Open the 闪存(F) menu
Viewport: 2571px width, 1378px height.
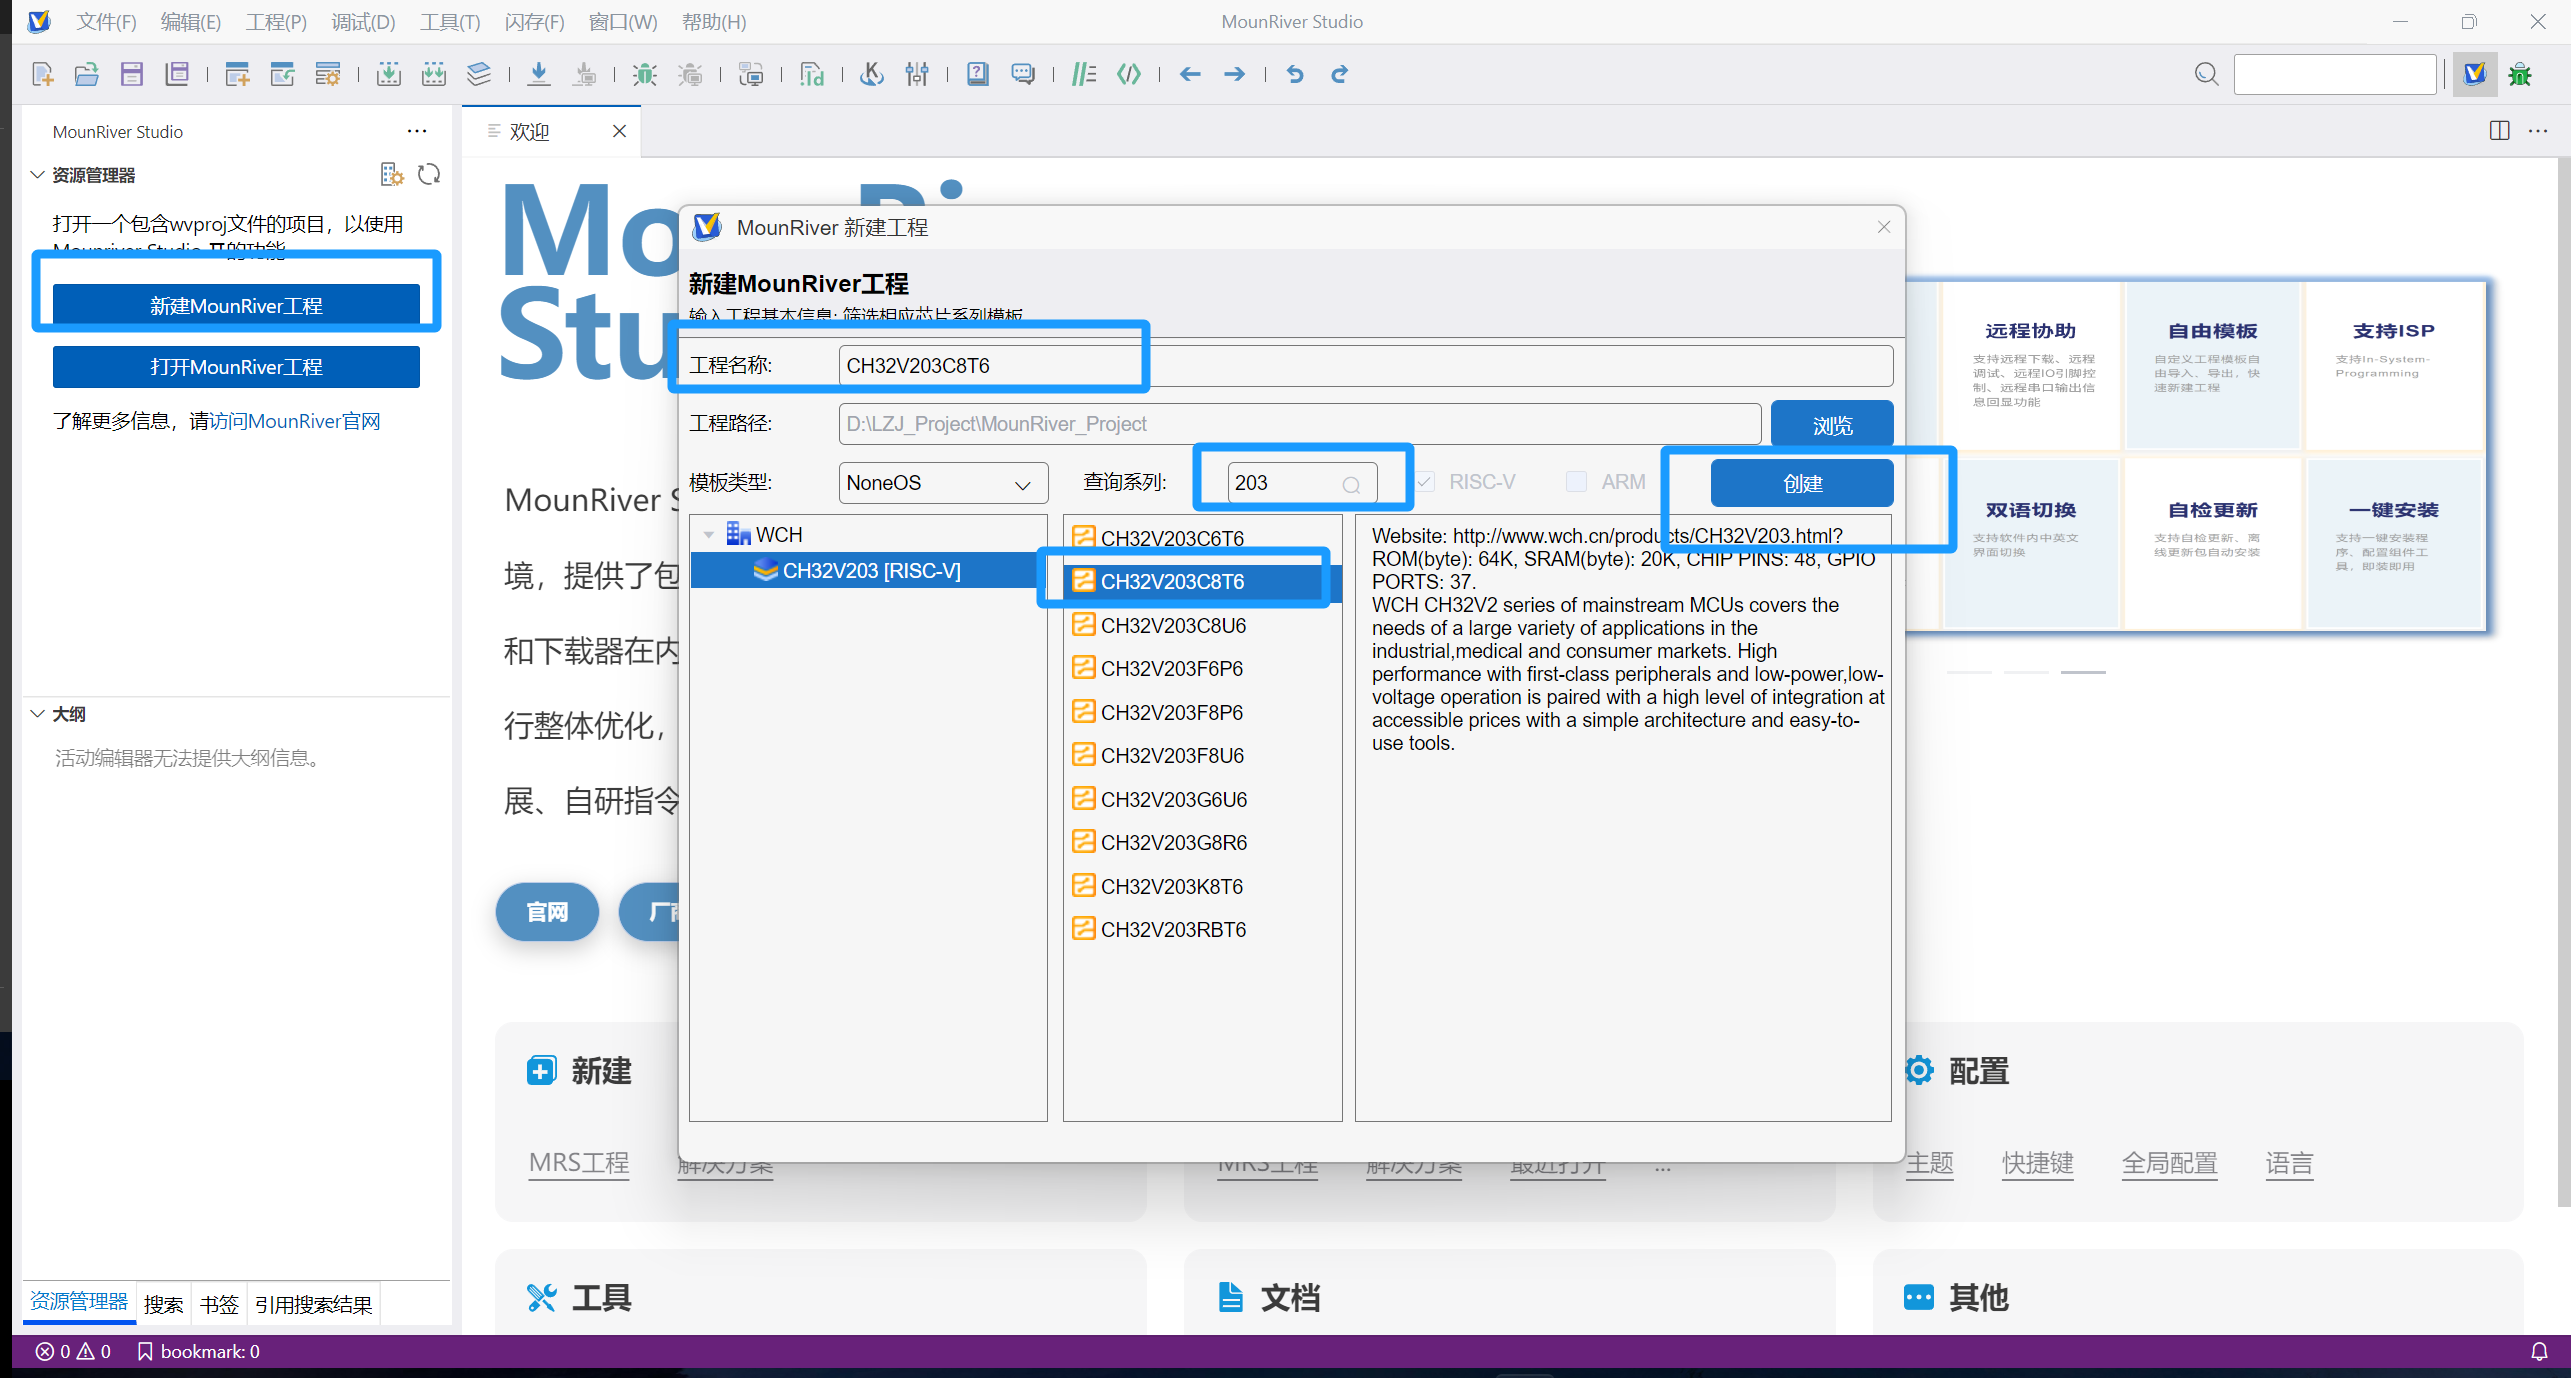click(534, 22)
